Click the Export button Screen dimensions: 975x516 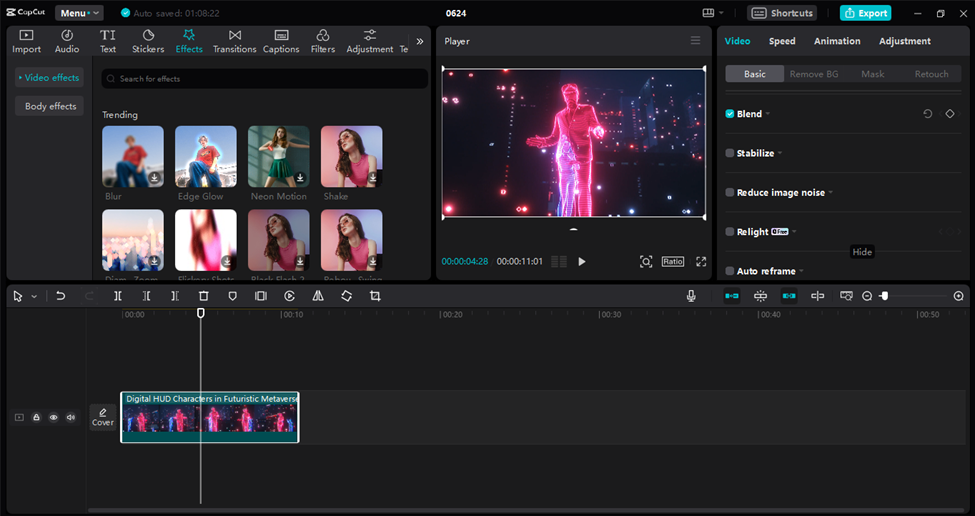point(866,12)
